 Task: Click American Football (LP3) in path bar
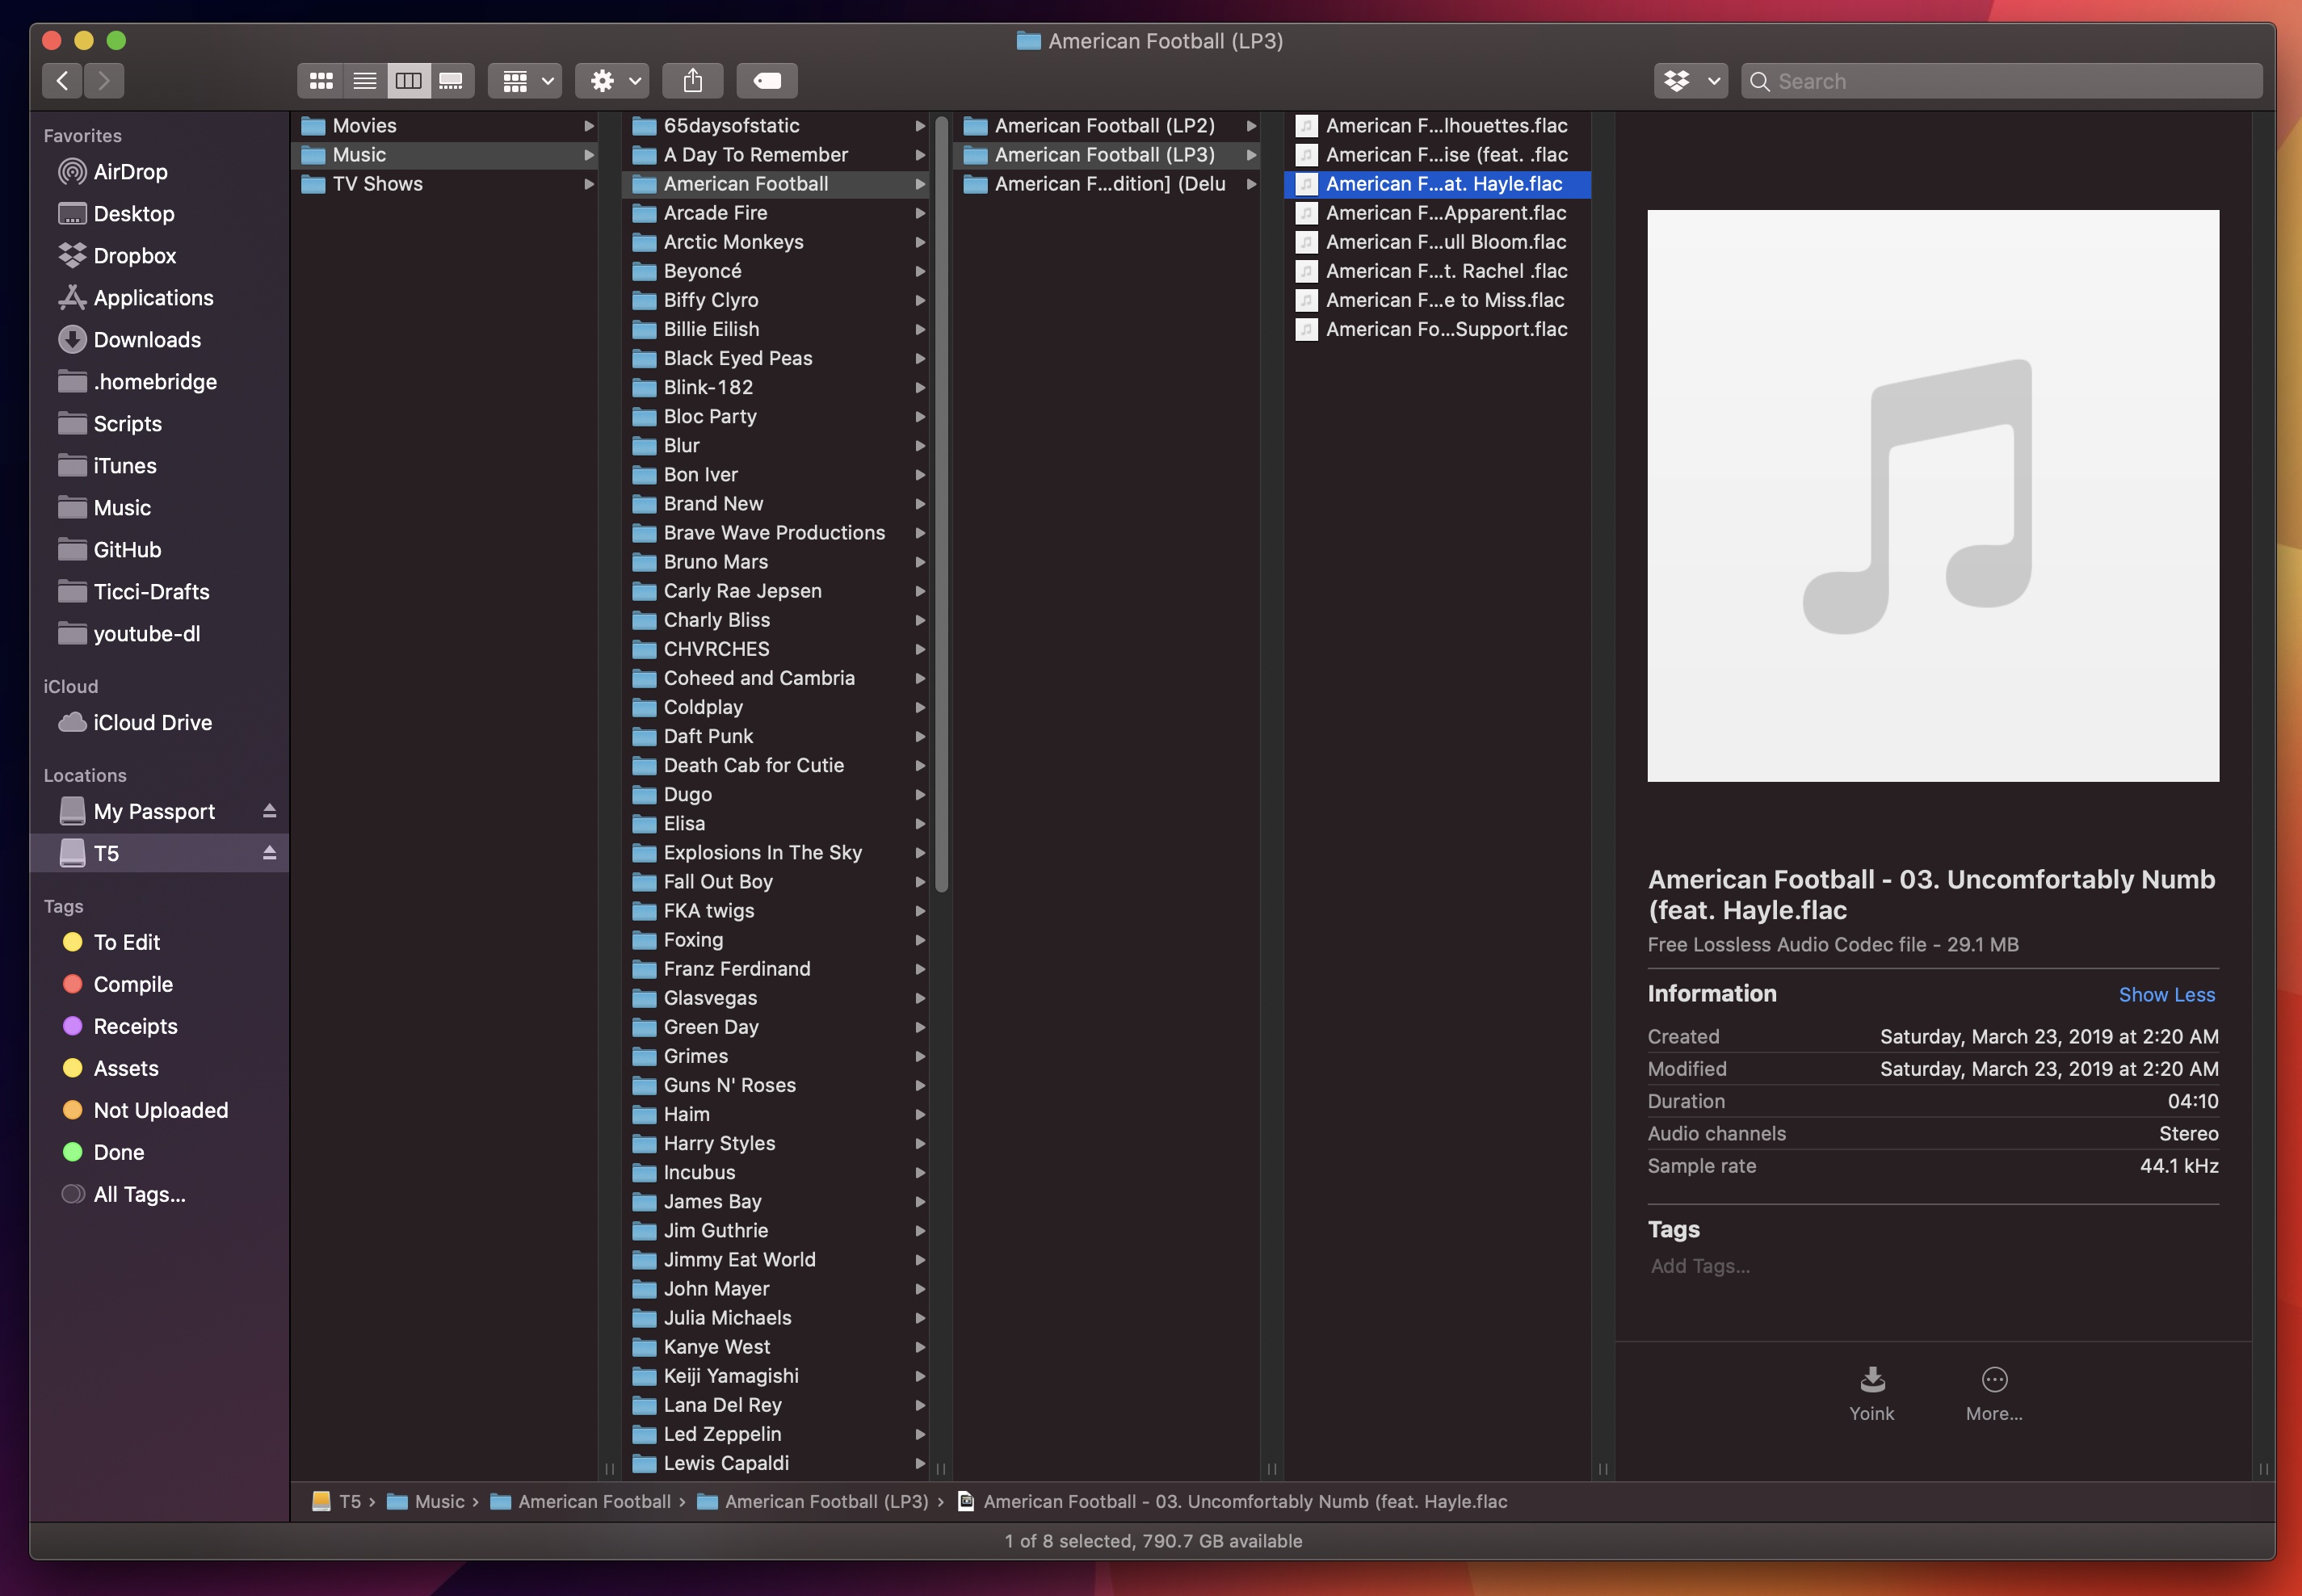tap(813, 1502)
